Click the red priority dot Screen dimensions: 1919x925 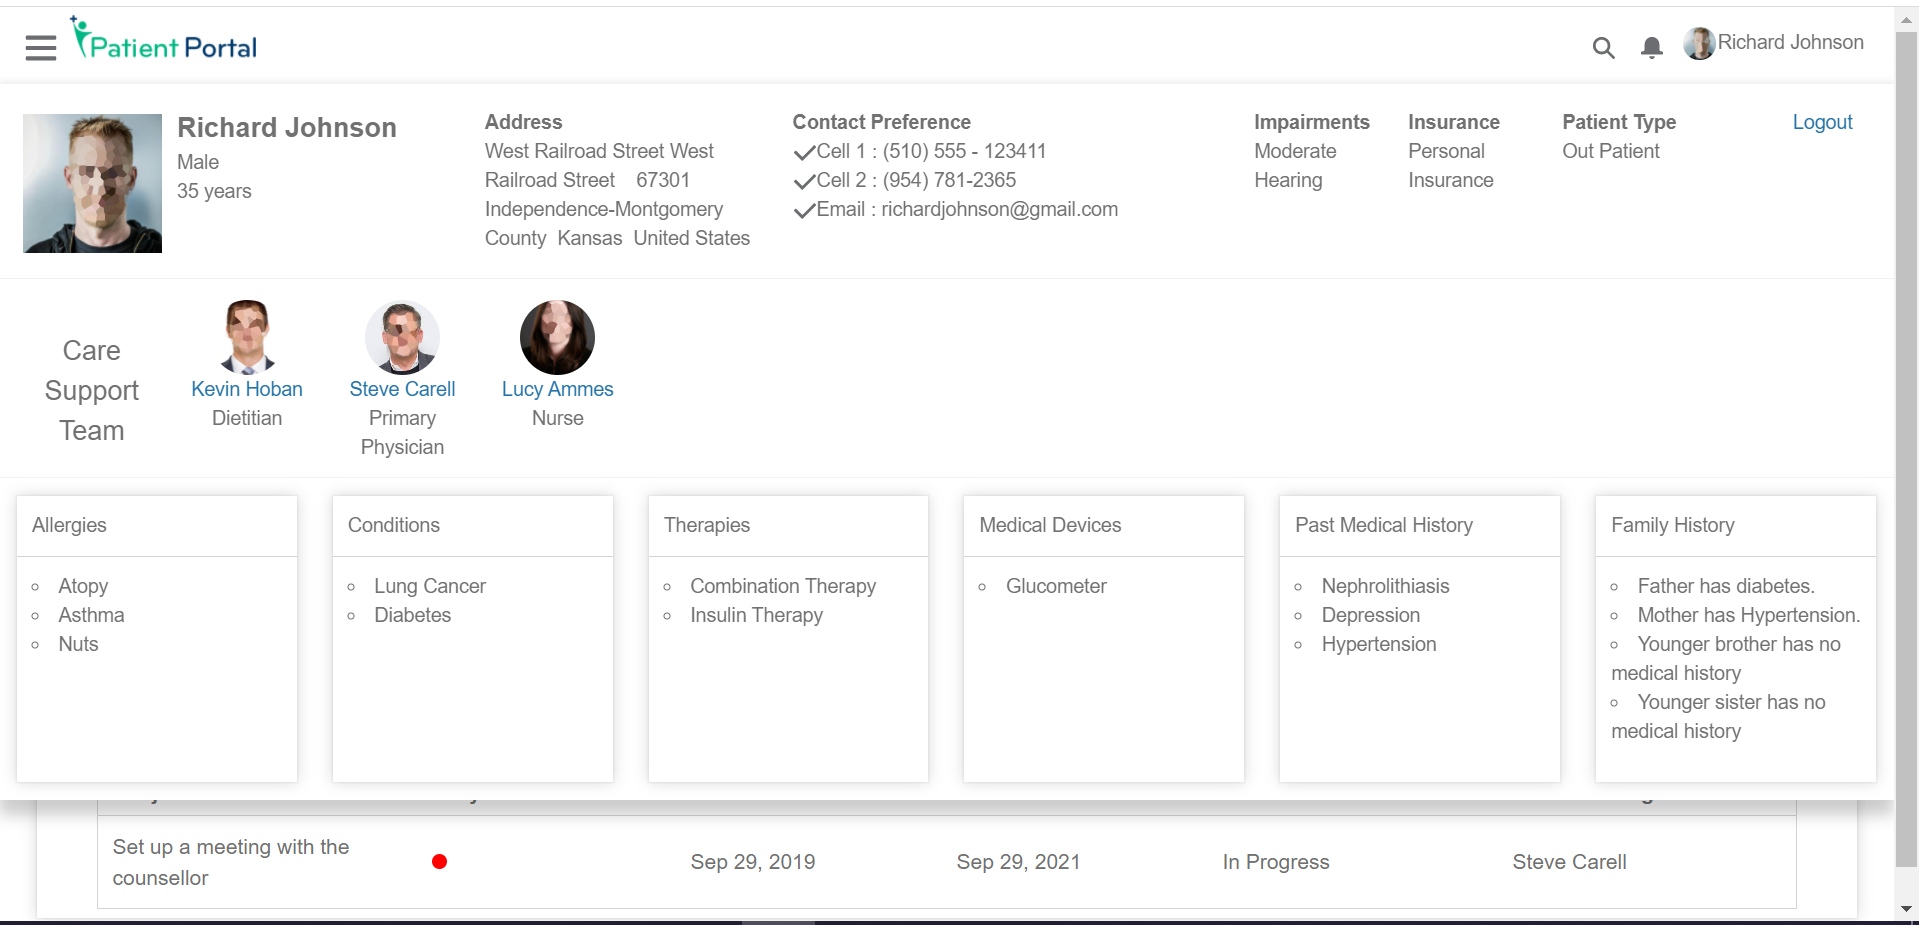[x=439, y=861]
